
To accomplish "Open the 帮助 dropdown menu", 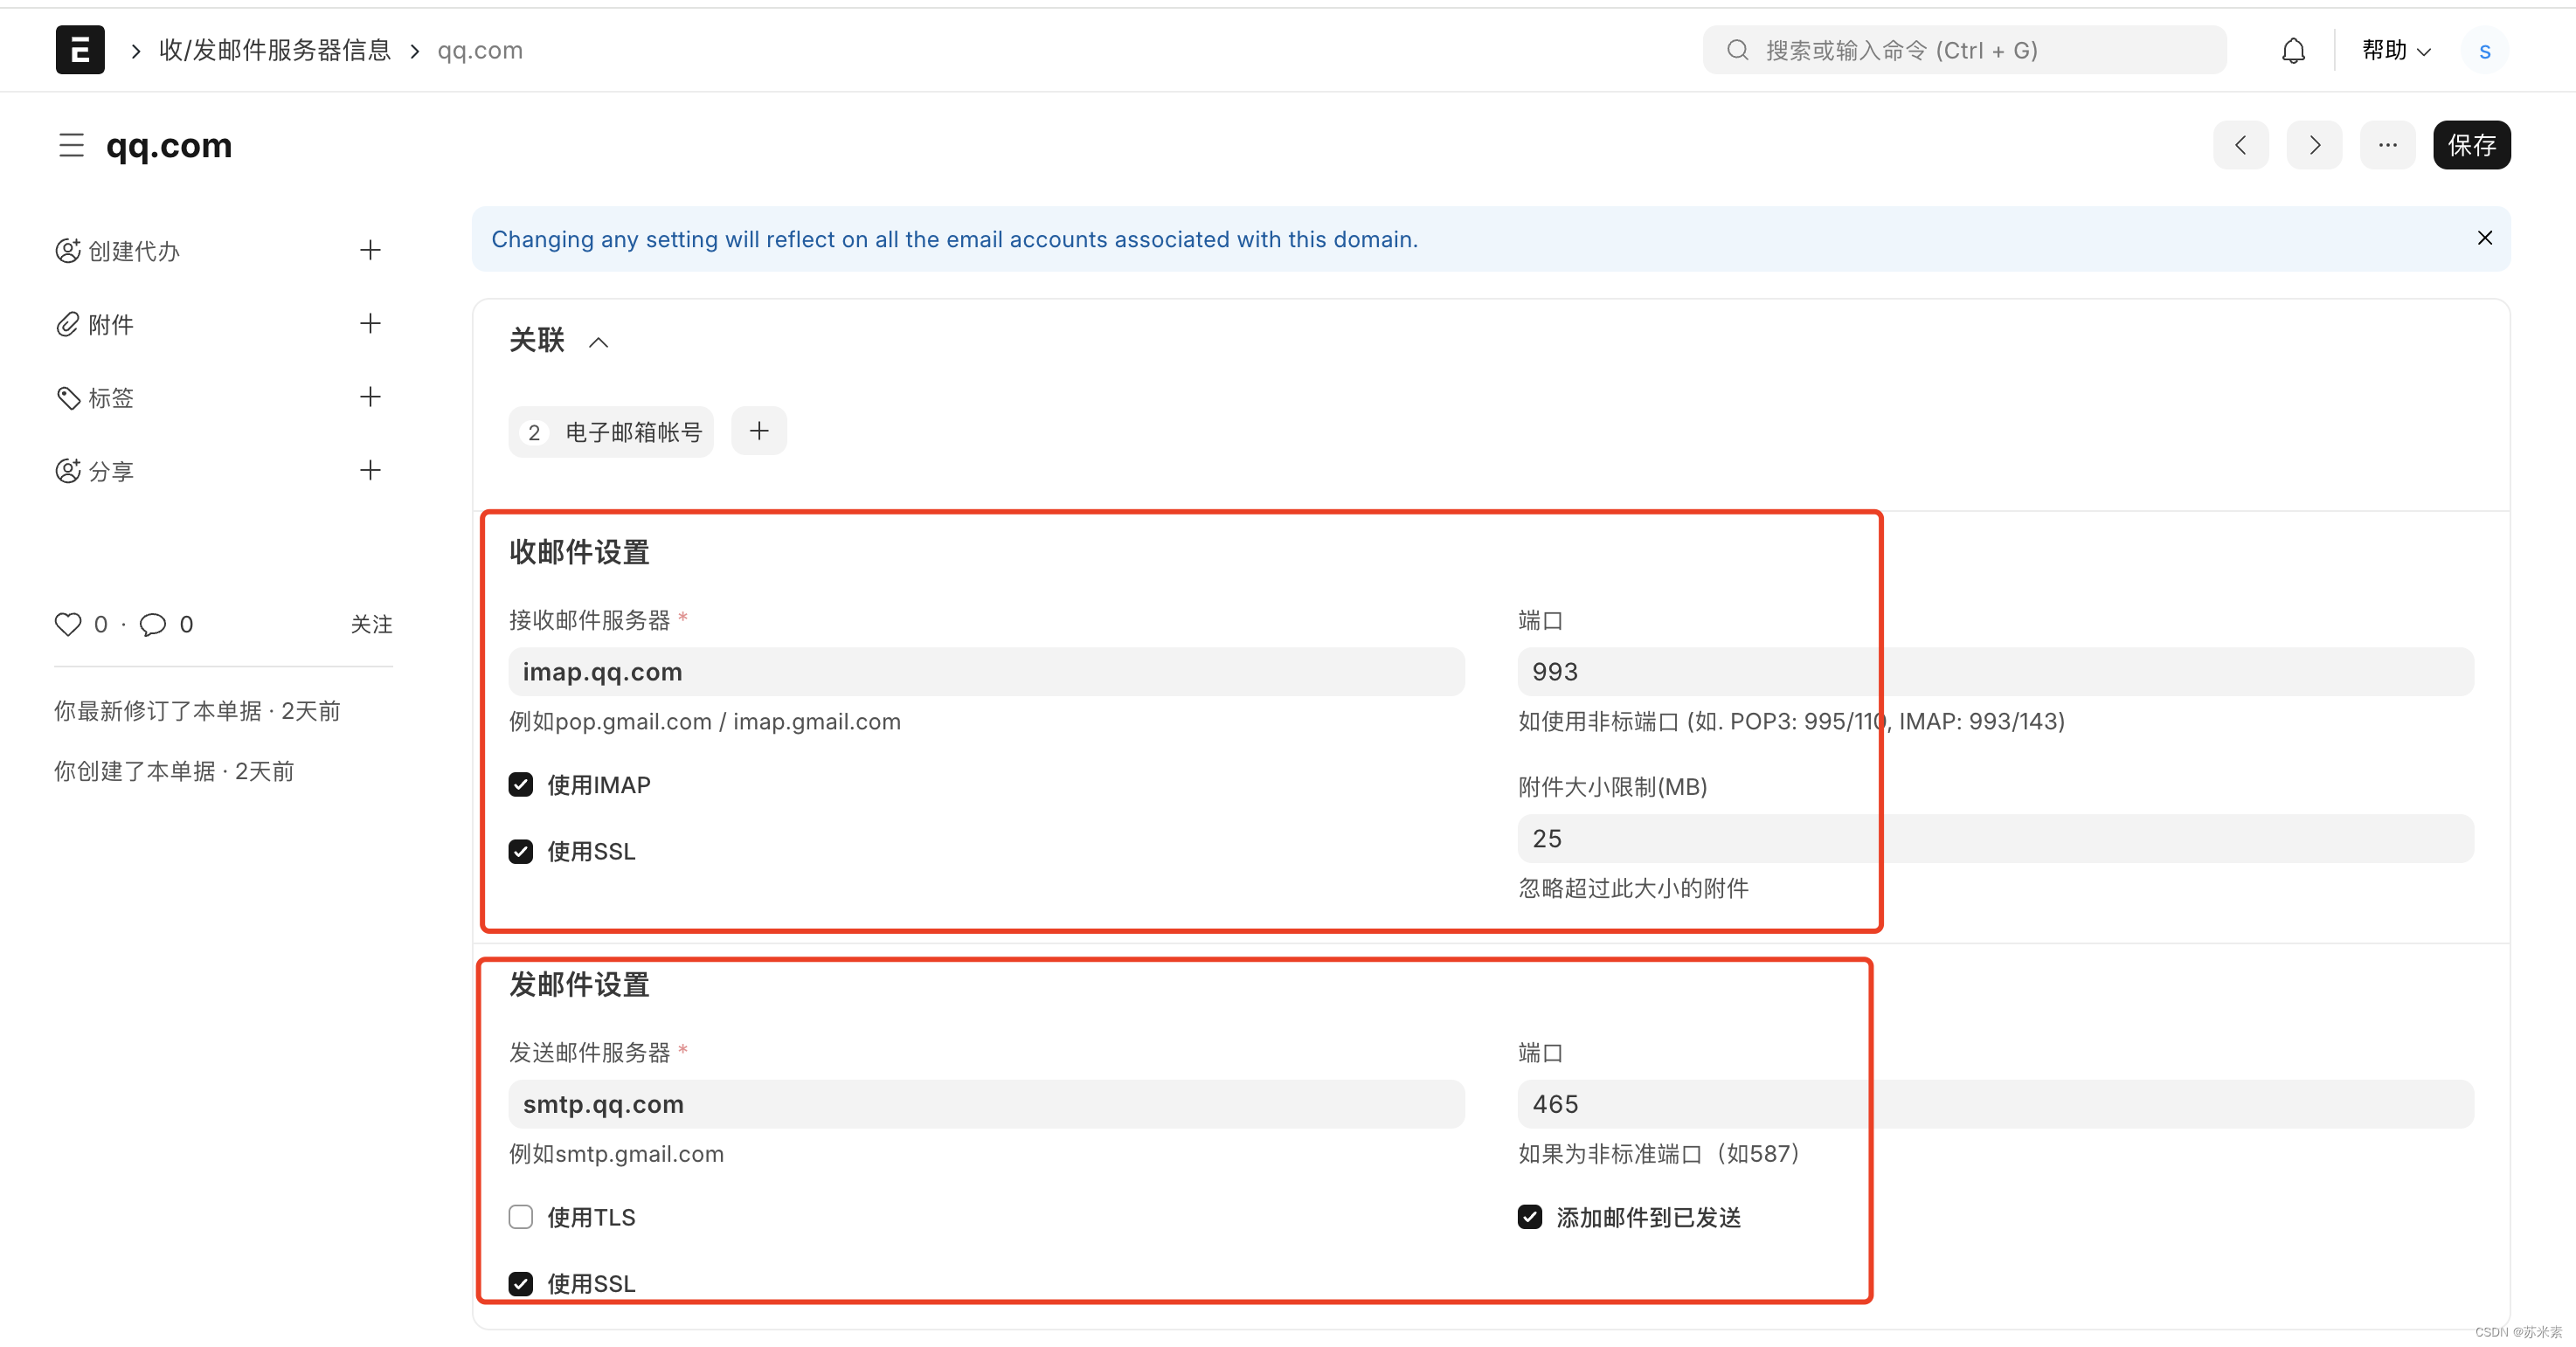I will click(2395, 51).
